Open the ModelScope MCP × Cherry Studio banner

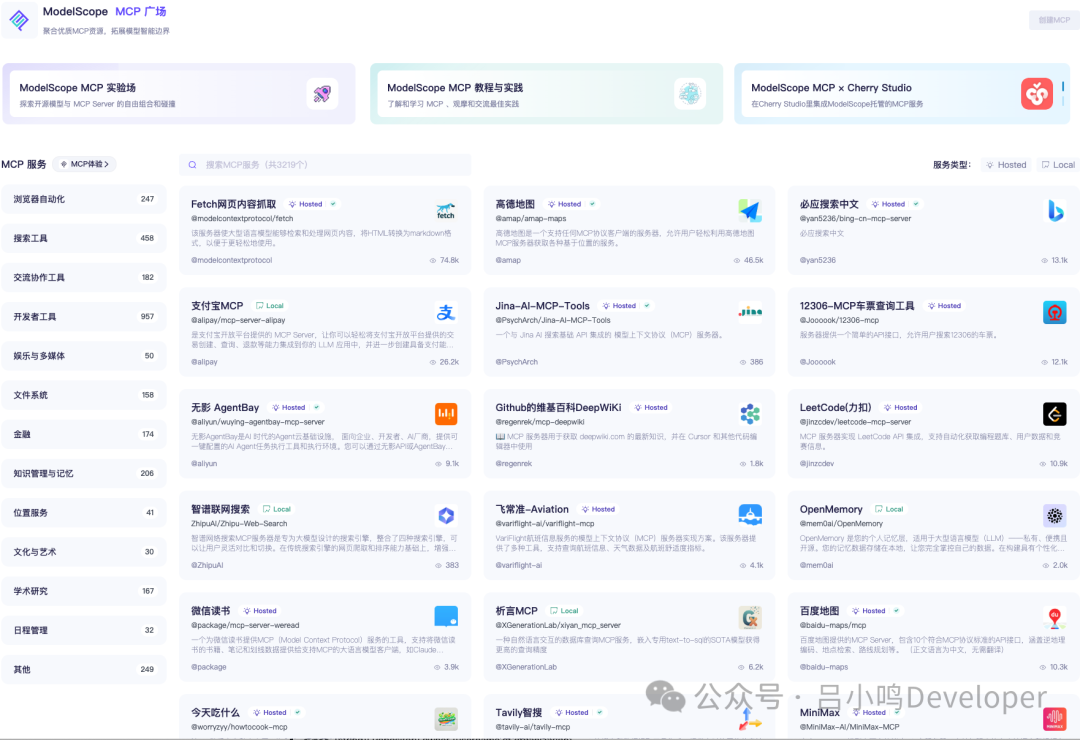click(x=902, y=94)
